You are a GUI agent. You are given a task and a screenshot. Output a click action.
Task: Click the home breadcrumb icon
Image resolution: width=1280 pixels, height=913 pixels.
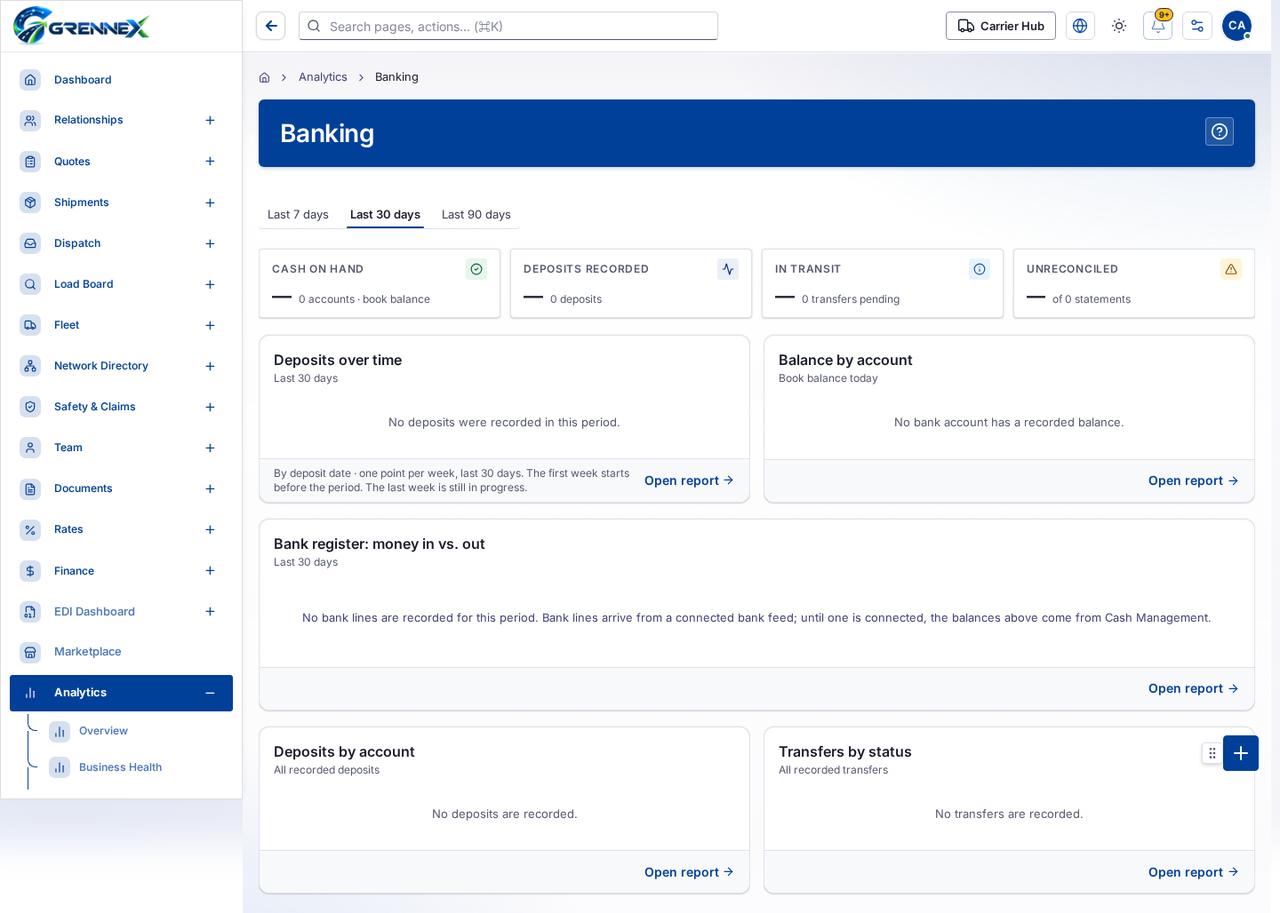coord(264,77)
